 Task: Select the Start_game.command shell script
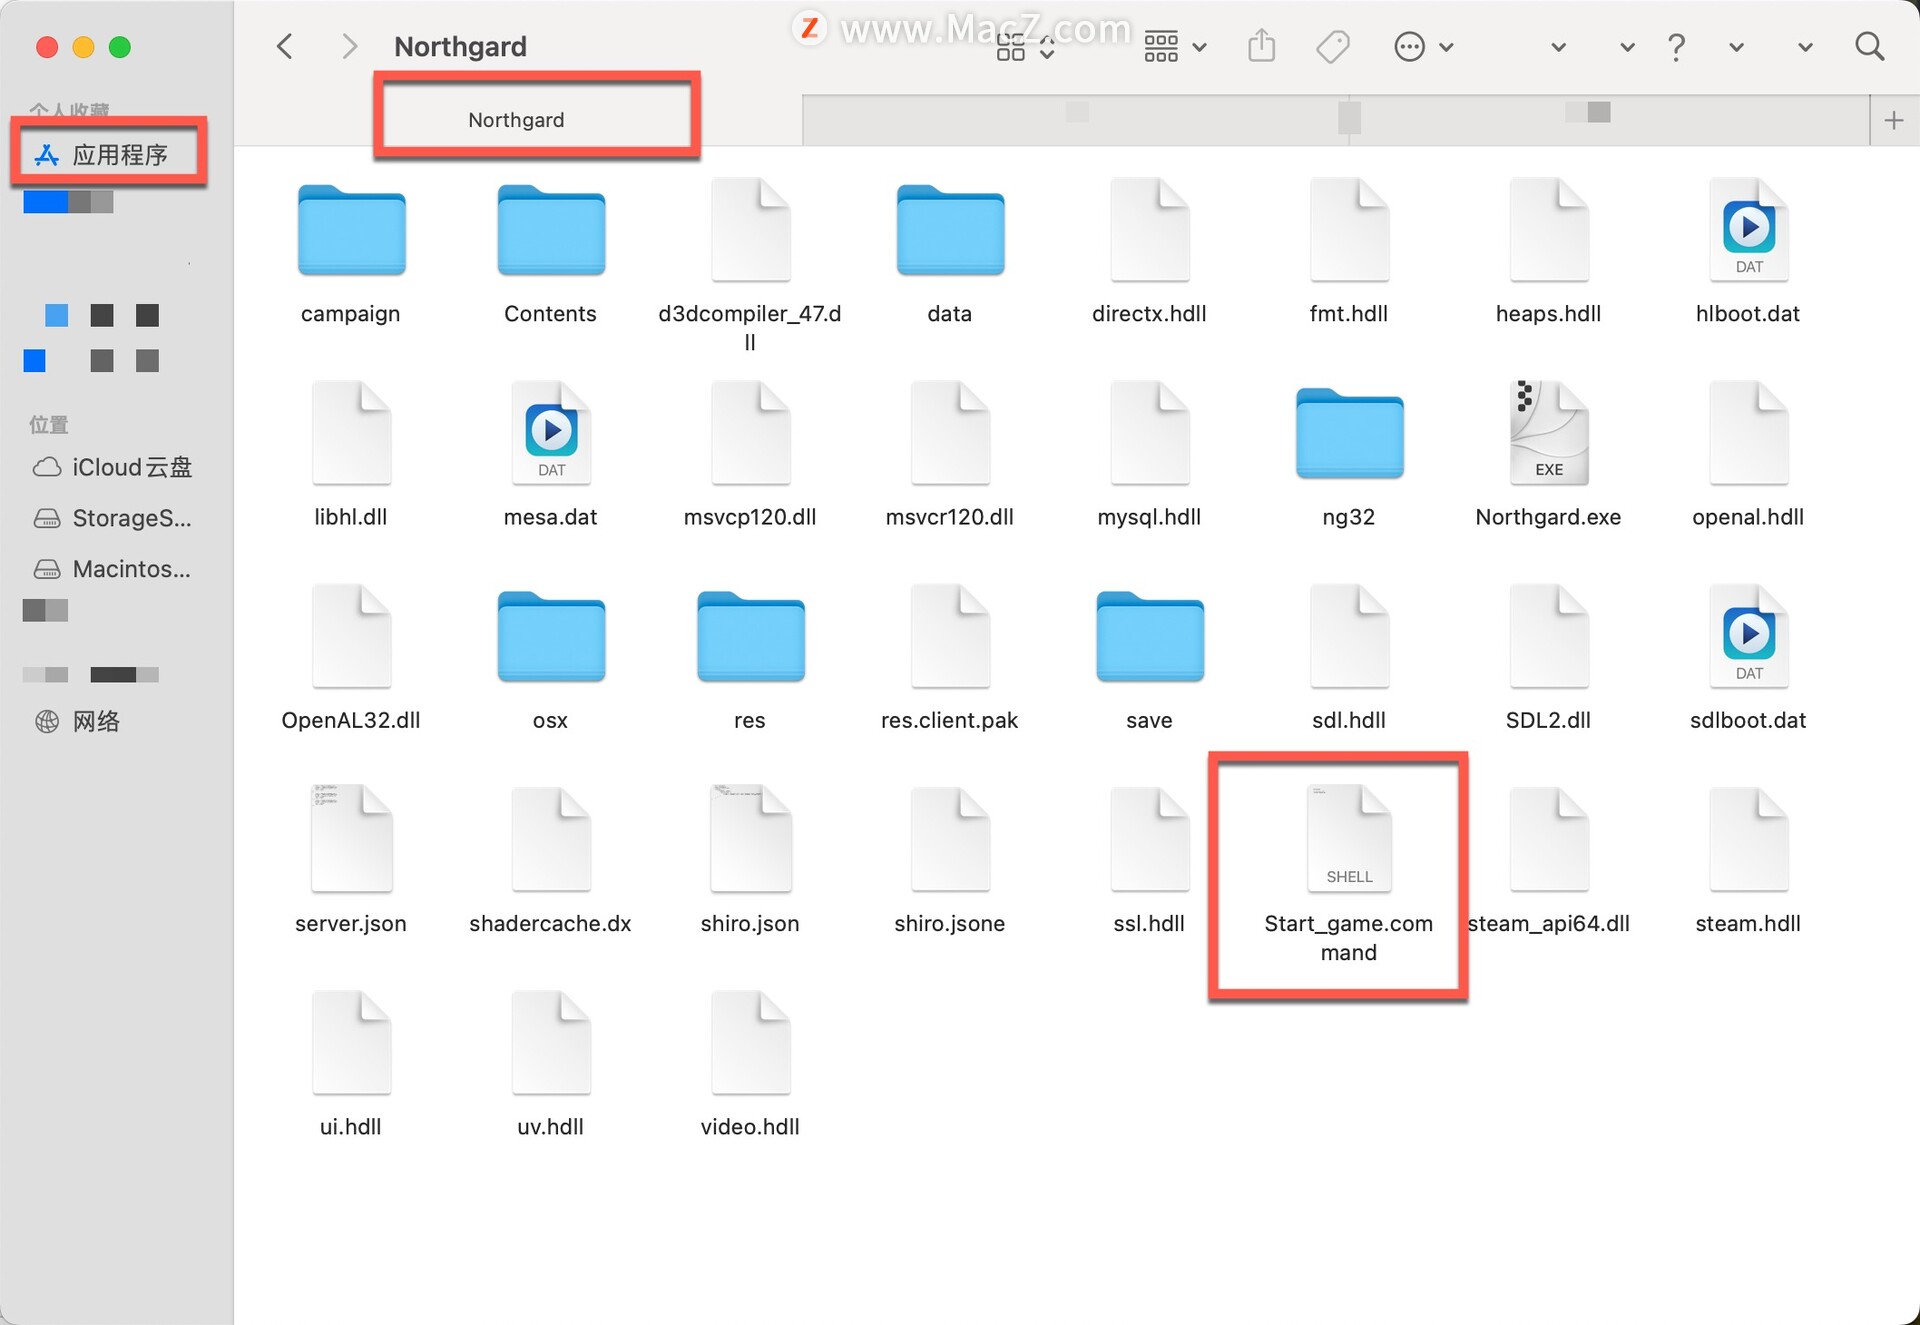pyautogui.click(x=1349, y=840)
